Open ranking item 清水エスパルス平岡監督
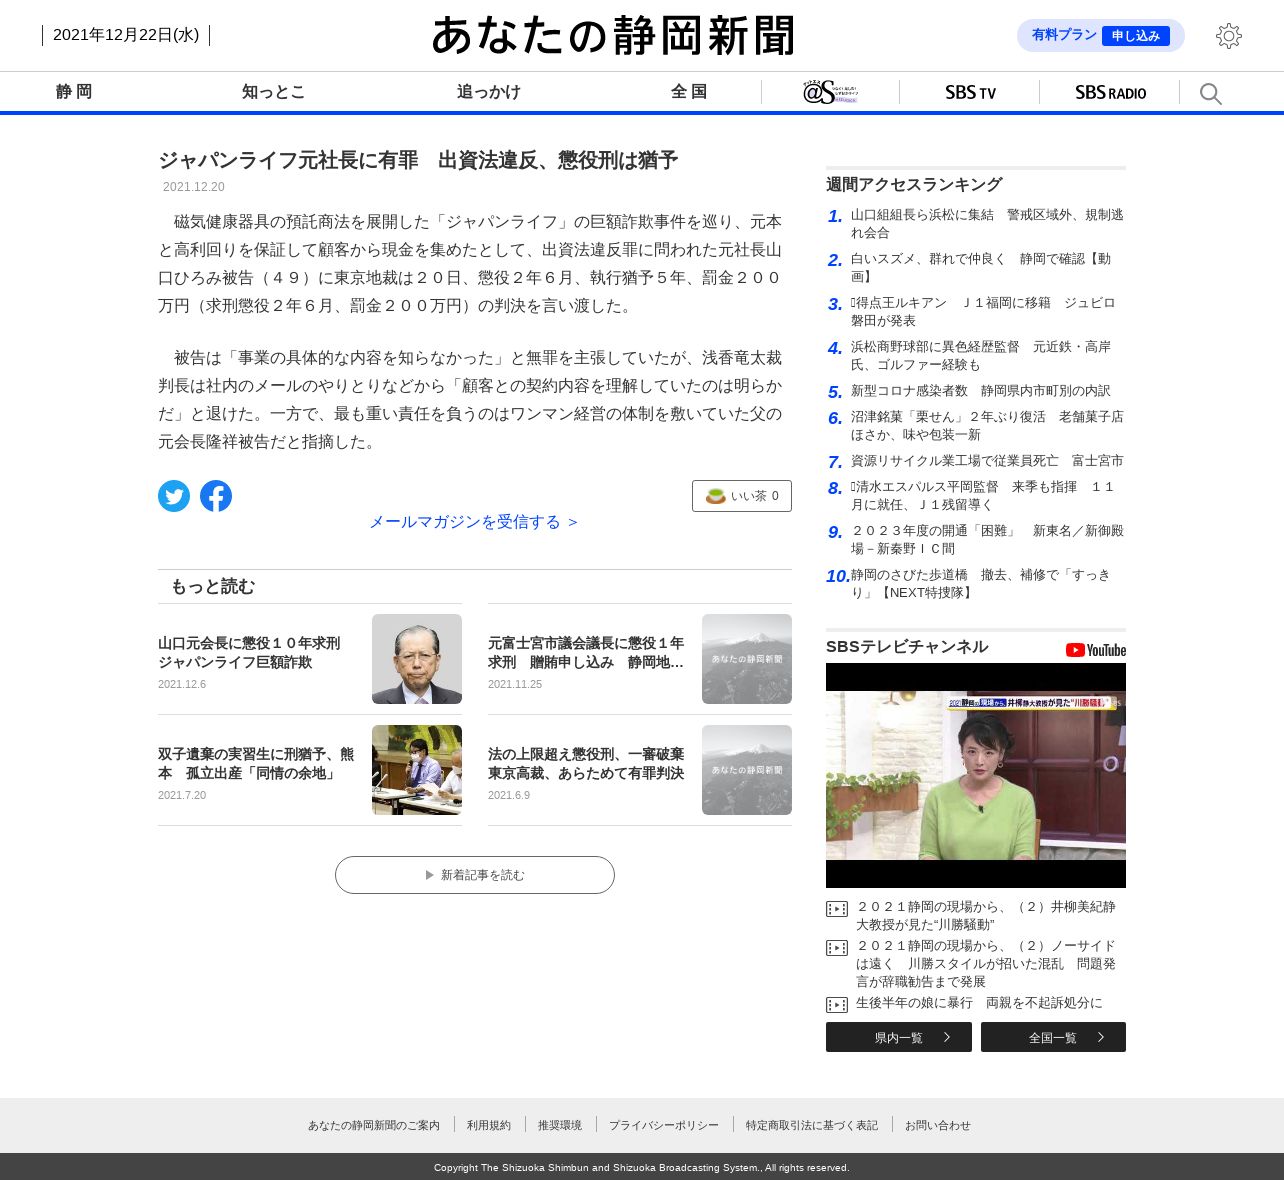 987,496
